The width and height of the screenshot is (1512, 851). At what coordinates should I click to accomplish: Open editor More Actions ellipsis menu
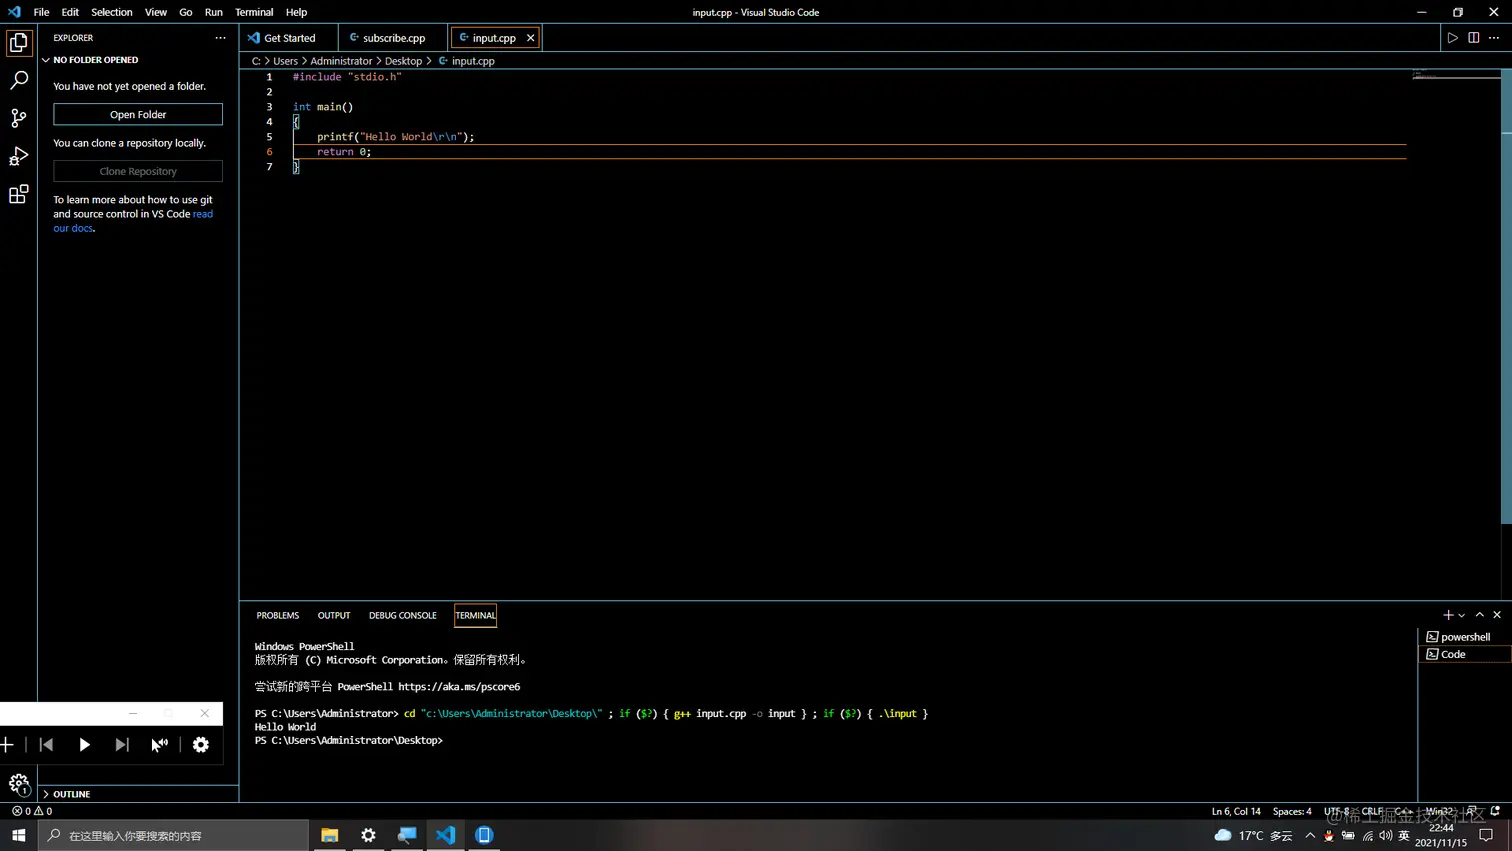pyautogui.click(x=1494, y=38)
